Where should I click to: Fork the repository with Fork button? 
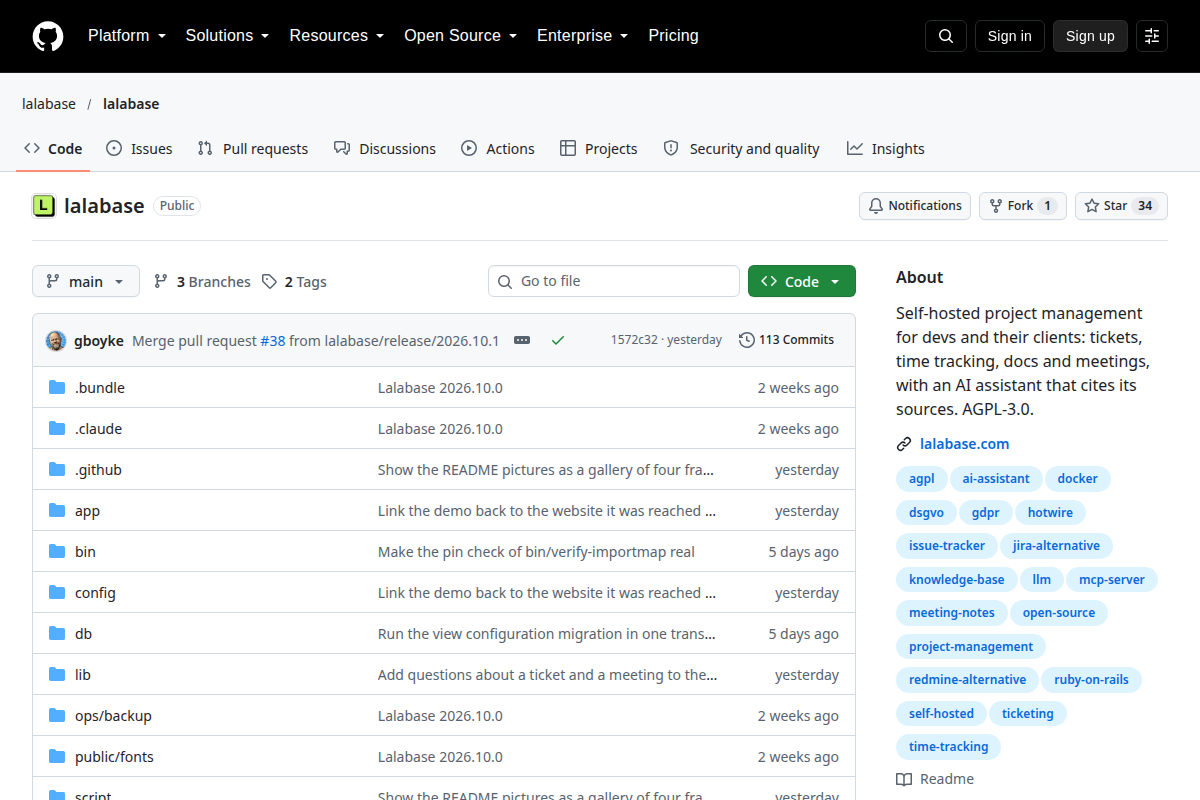click(1023, 206)
